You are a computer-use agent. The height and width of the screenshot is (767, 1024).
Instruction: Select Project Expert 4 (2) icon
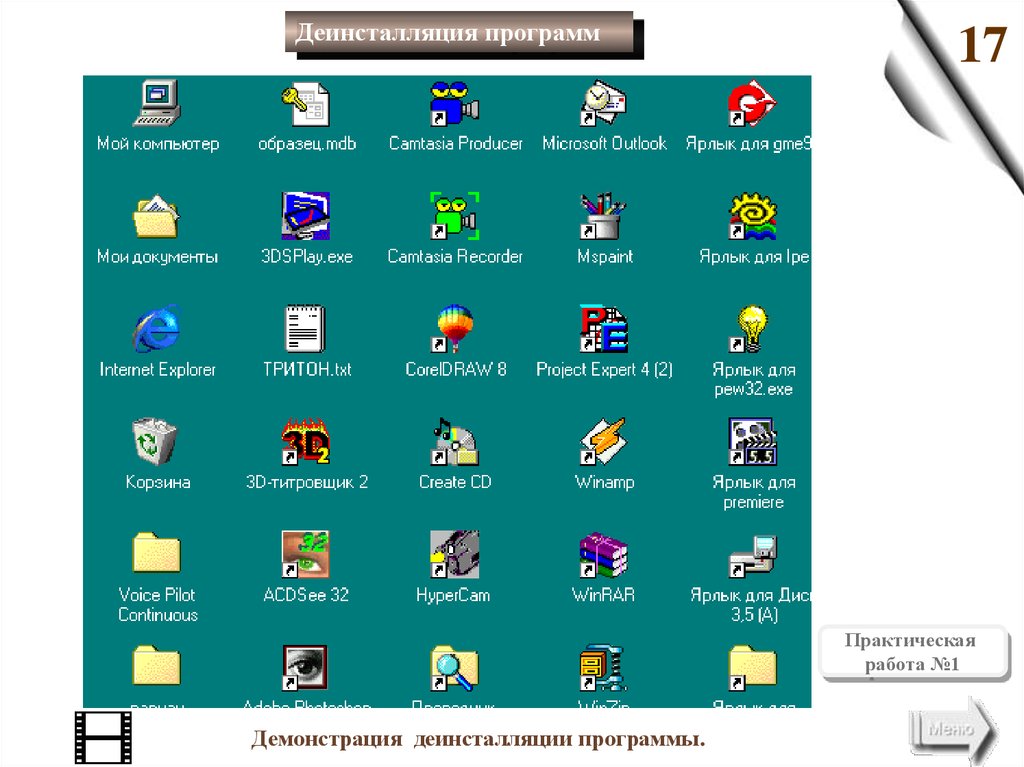click(x=604, y=329)
